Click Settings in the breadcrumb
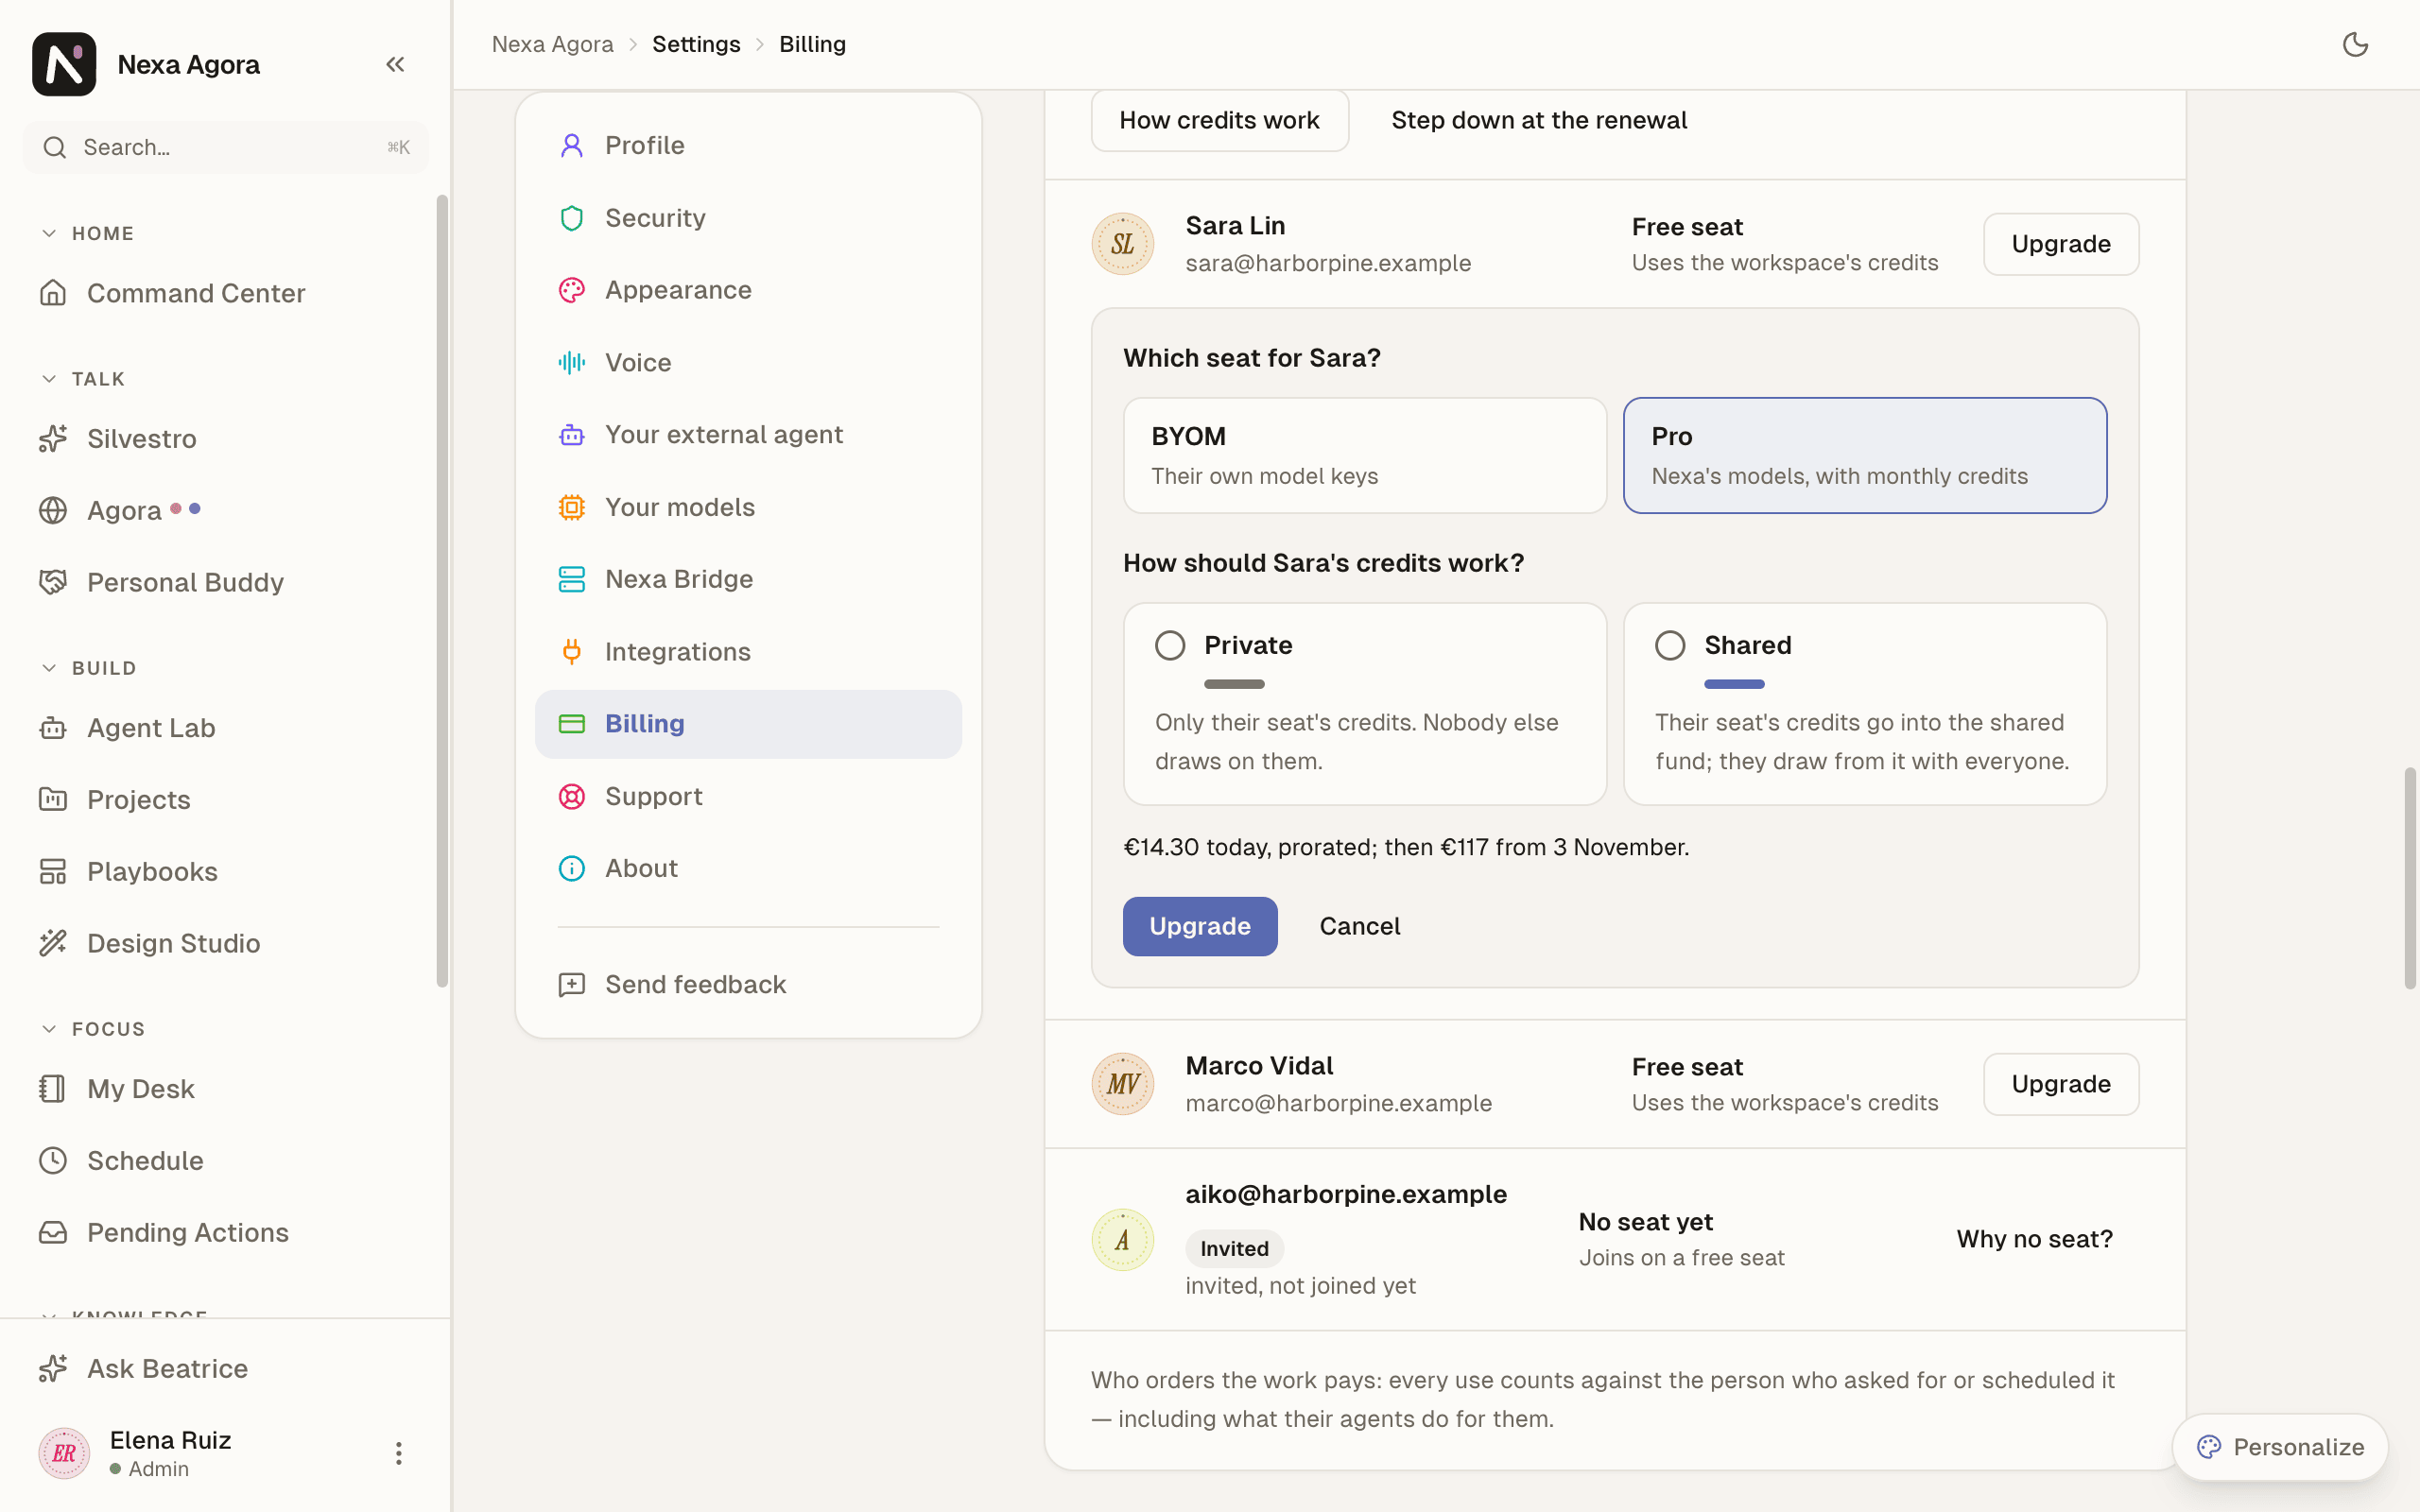The image size is (2420, 1512). pyautogui.click(x=696, y=45)
